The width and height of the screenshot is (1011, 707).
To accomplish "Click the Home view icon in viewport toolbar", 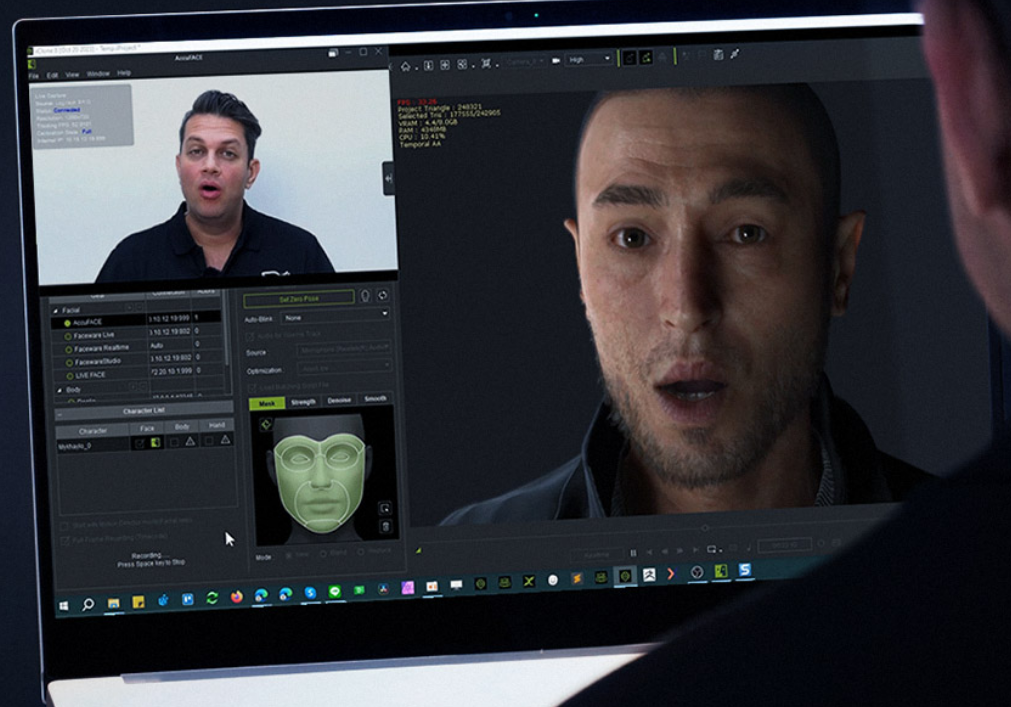I will click(x=406, y=66).
